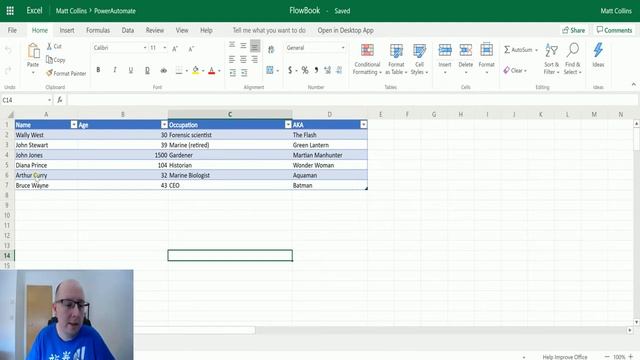
Task: Decrease font size with the shrink icon
Action: pyautogui.click(x=191, y=49)
